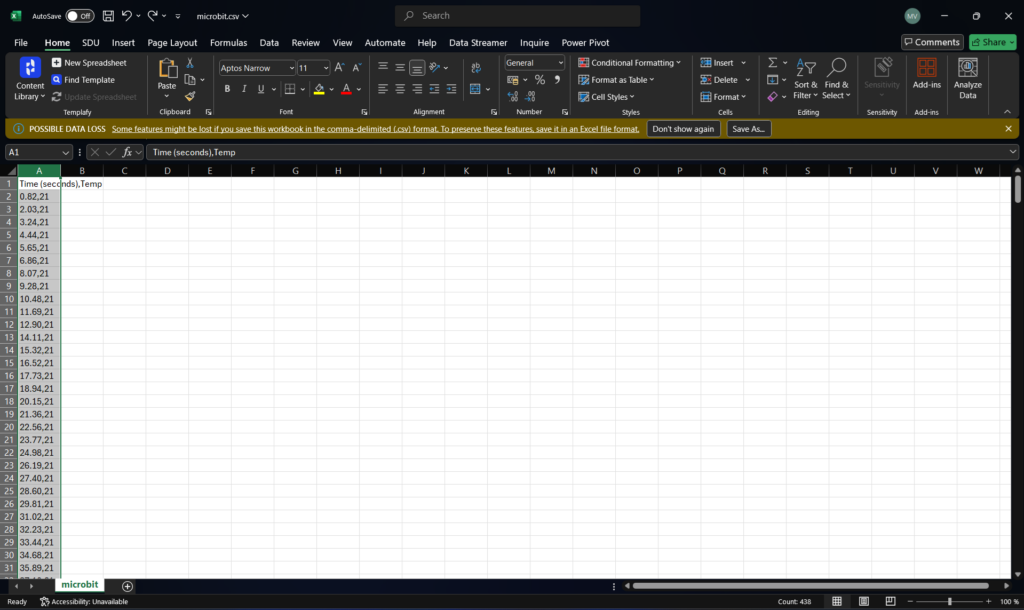Viewport: 1024px width, 610px height.
Task: Switch to the Power Pivot tab
Action: point(585,42)
